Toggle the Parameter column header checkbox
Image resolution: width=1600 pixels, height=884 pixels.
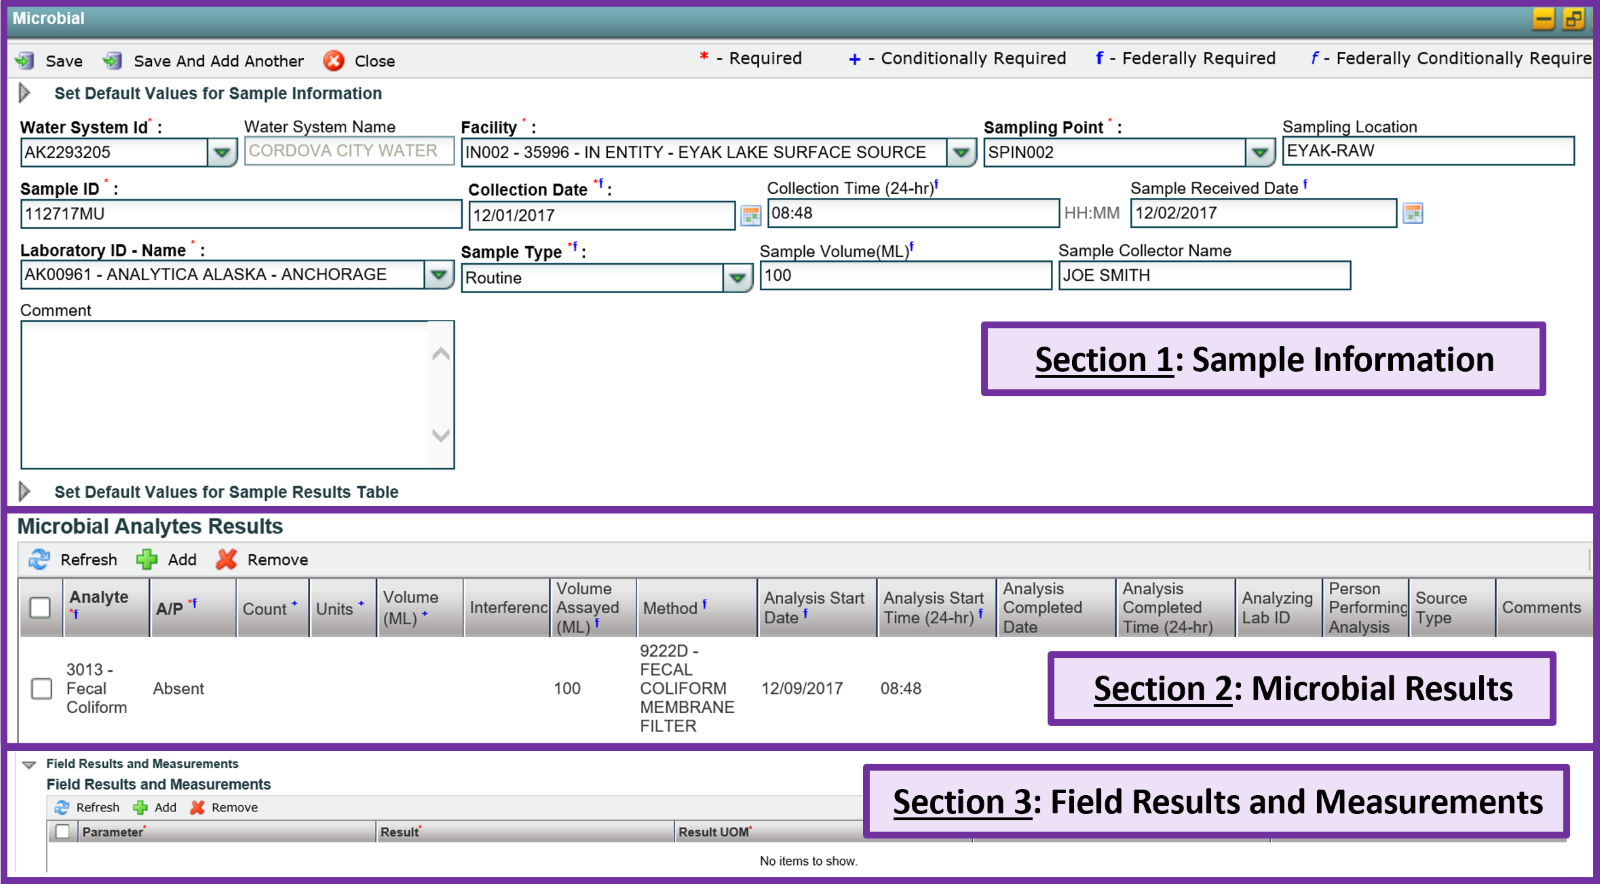coord(62,832)
